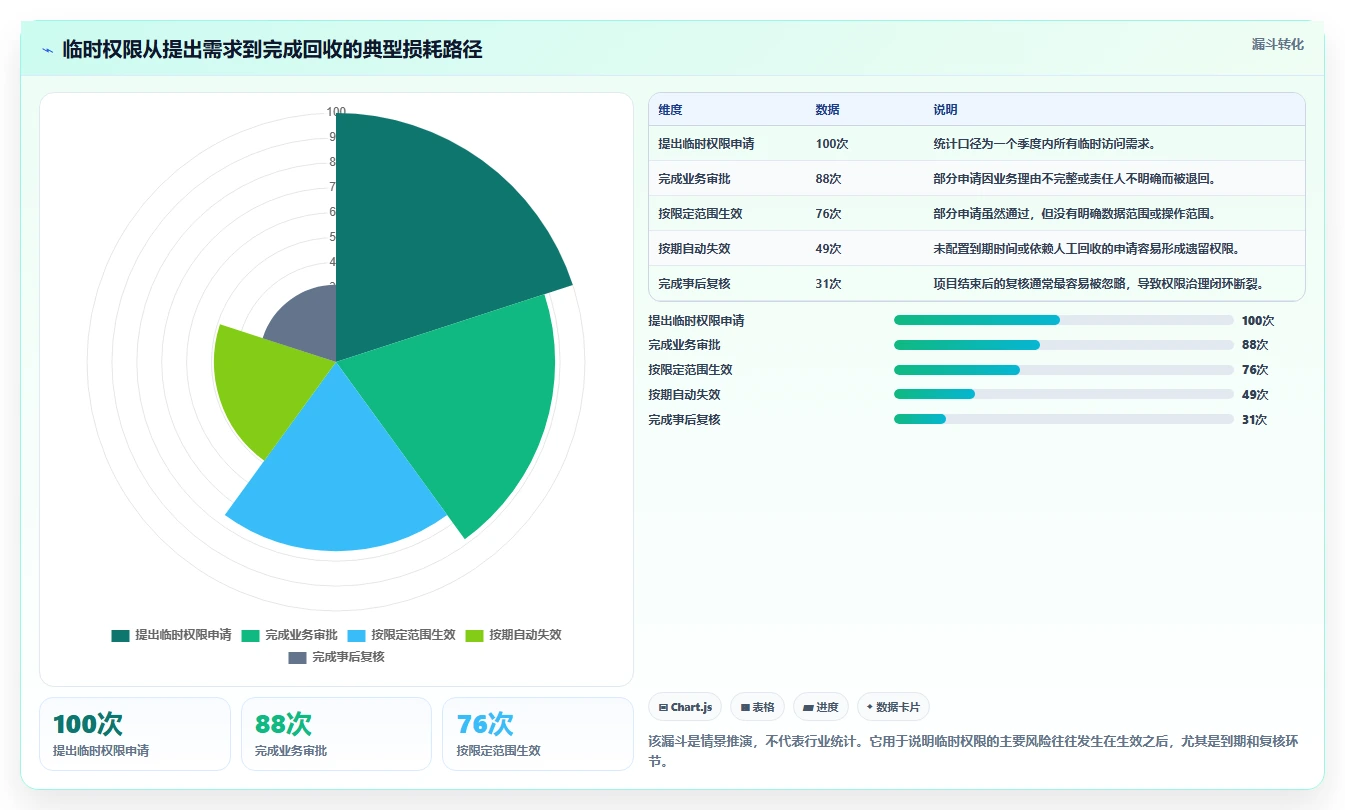Toggle the 提出临时权限申请 legend swatch

[x=120, y=635]
